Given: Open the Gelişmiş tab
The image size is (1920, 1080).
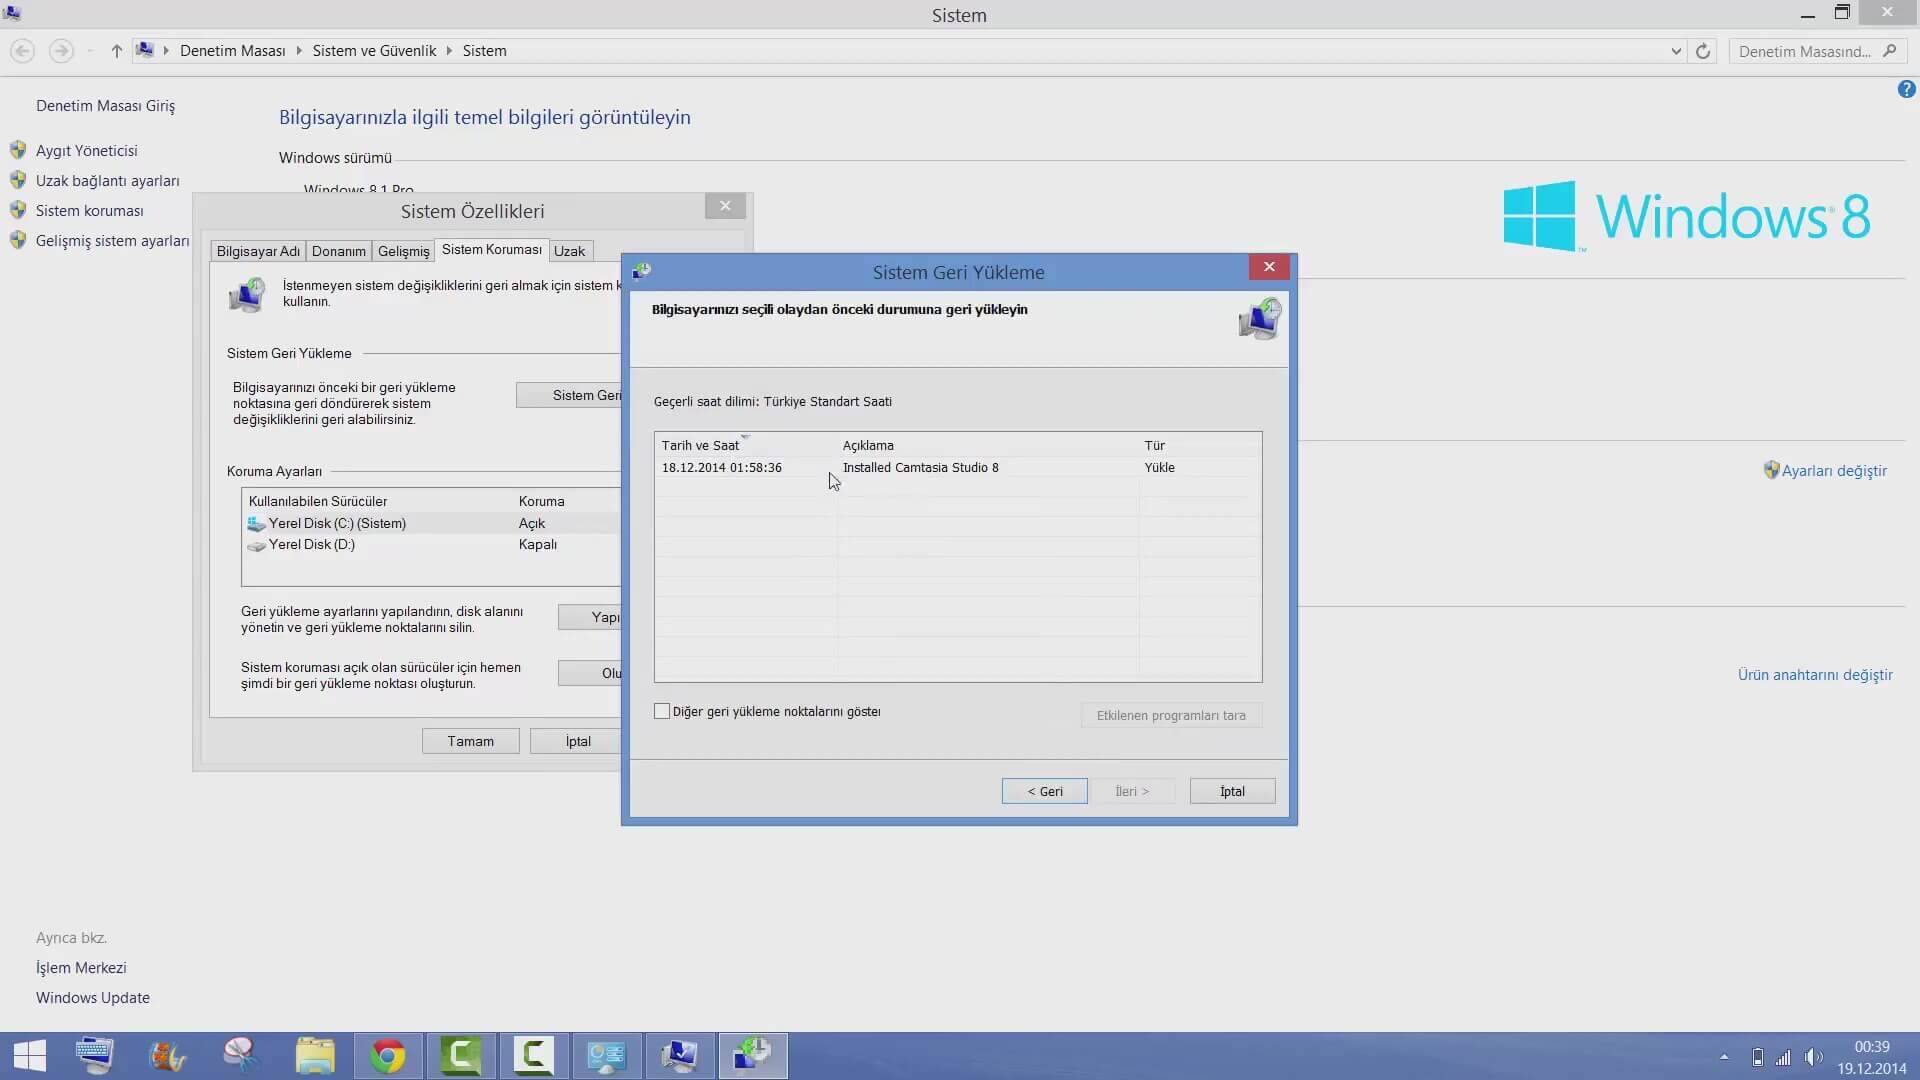Looking at the screenshot, I should click(x=403, y=251).
